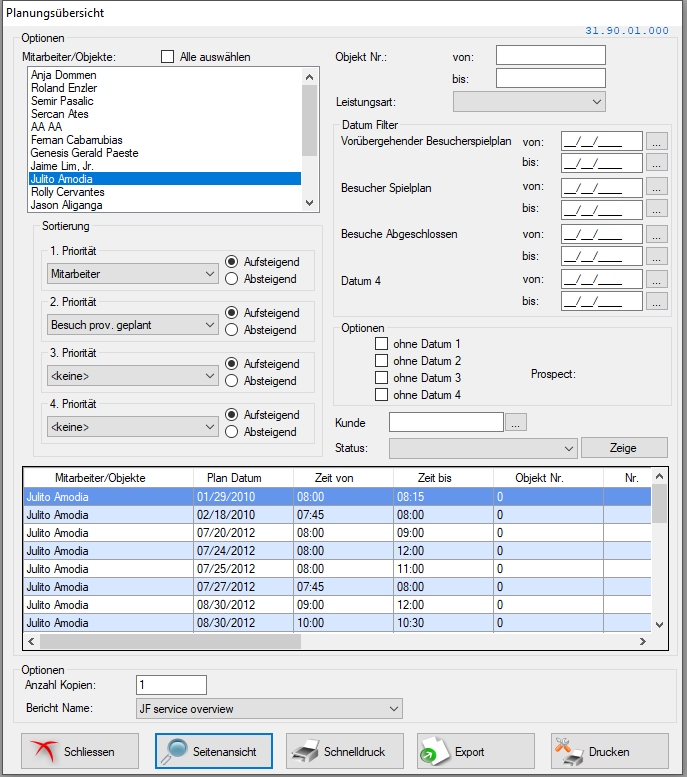
Task: Open date picker for Datum 4 bis
Action: point(656,301)
